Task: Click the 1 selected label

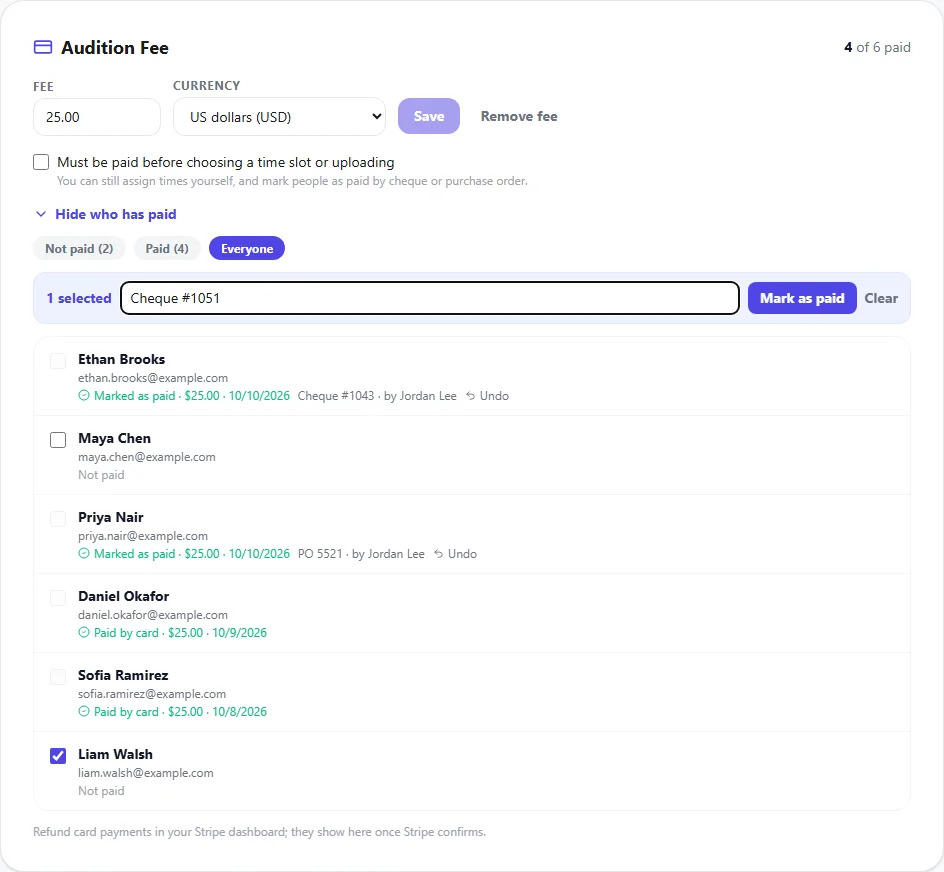Action: tap(79, 298)
